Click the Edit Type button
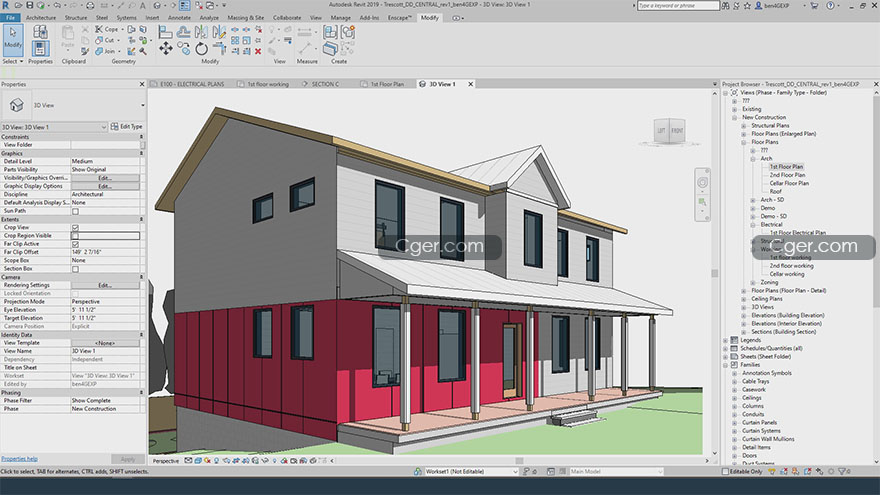The image size is (880, 495). click(x=127, y=127)
